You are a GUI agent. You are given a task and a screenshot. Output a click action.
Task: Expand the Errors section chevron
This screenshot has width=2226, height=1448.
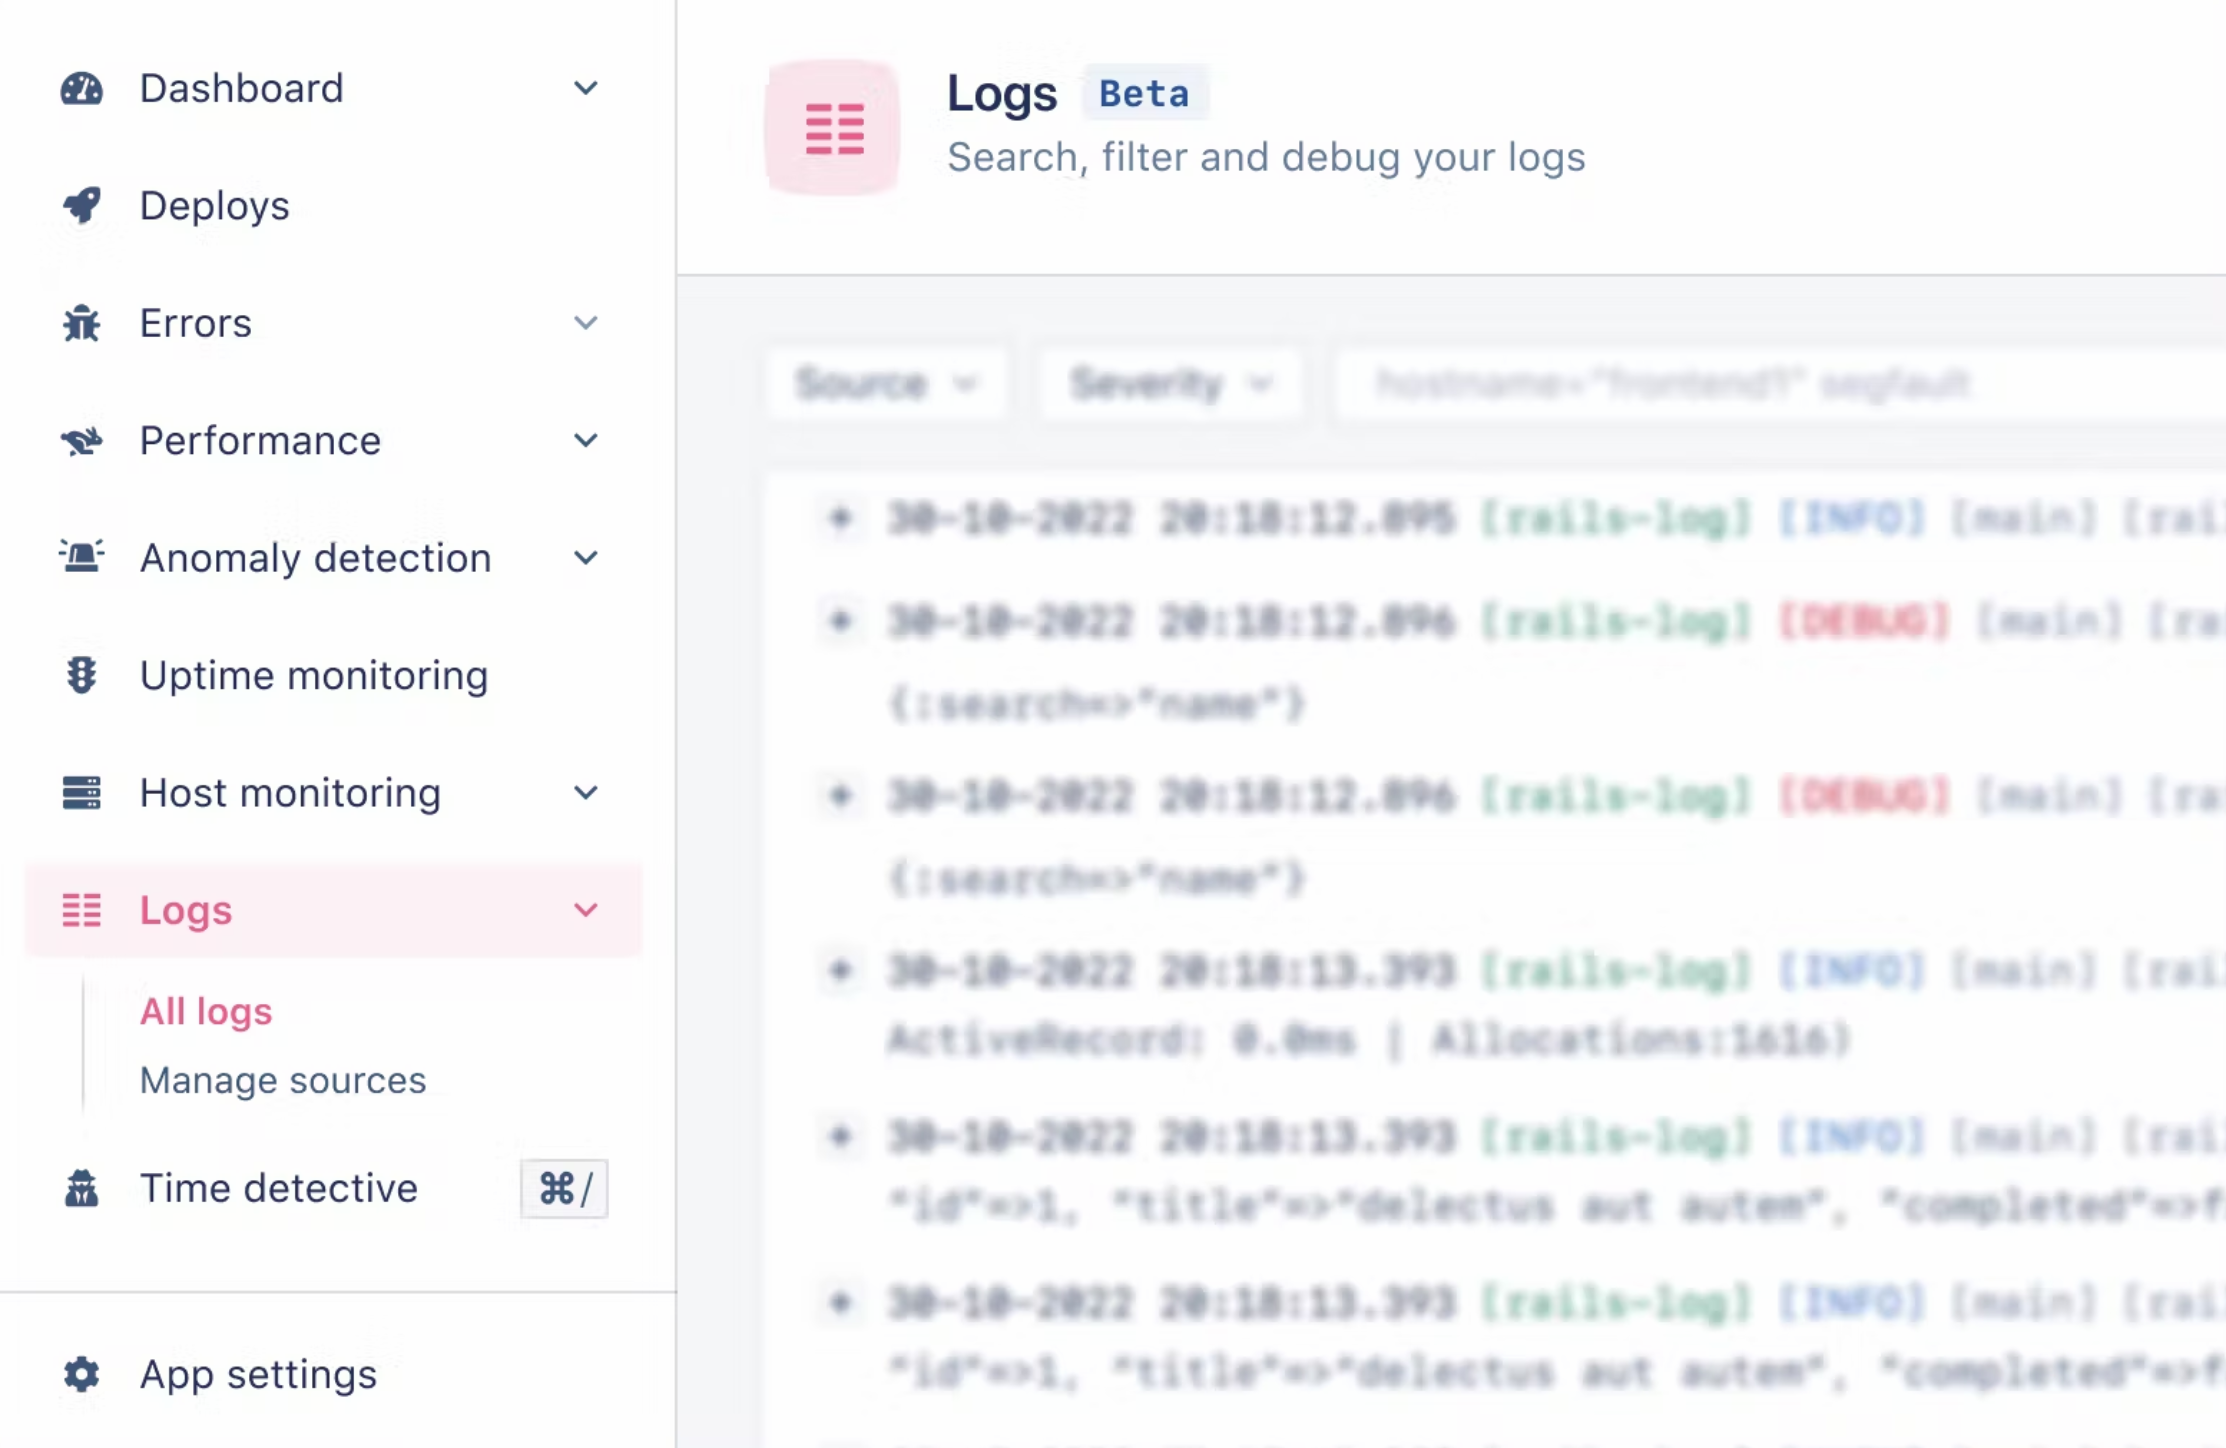click(586, 323)
